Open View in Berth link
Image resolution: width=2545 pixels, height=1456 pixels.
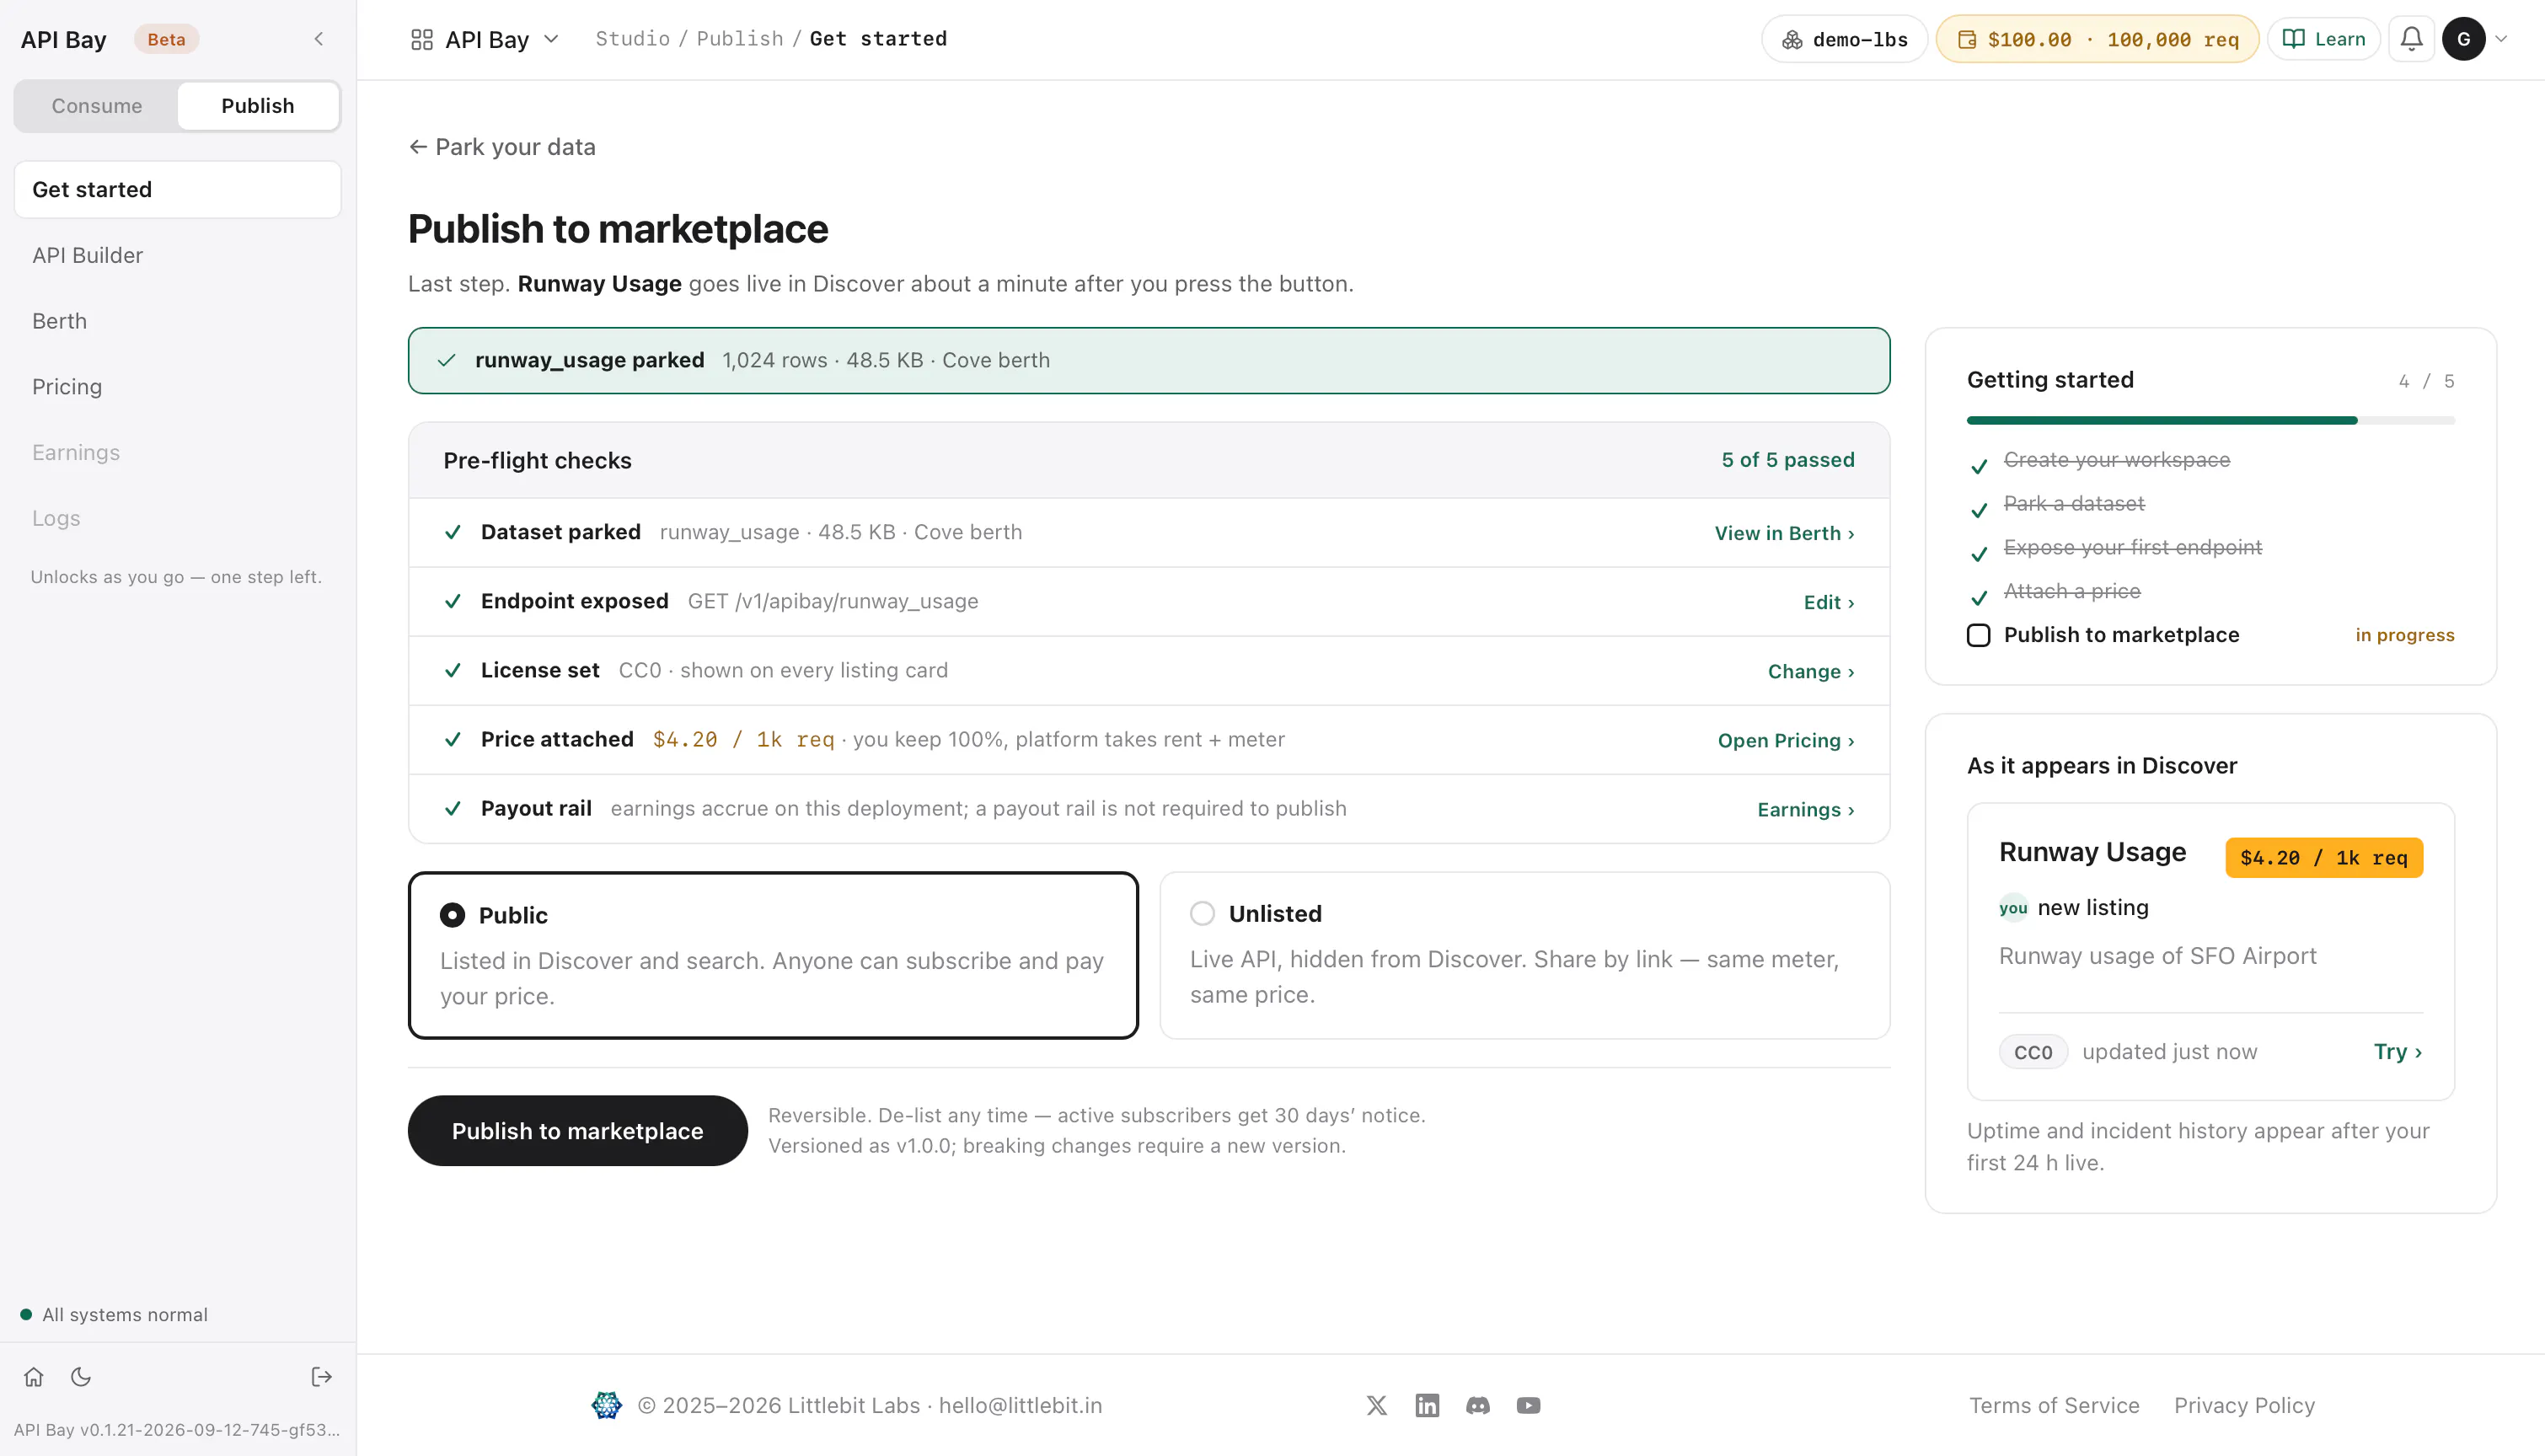tap(1784, 533)
